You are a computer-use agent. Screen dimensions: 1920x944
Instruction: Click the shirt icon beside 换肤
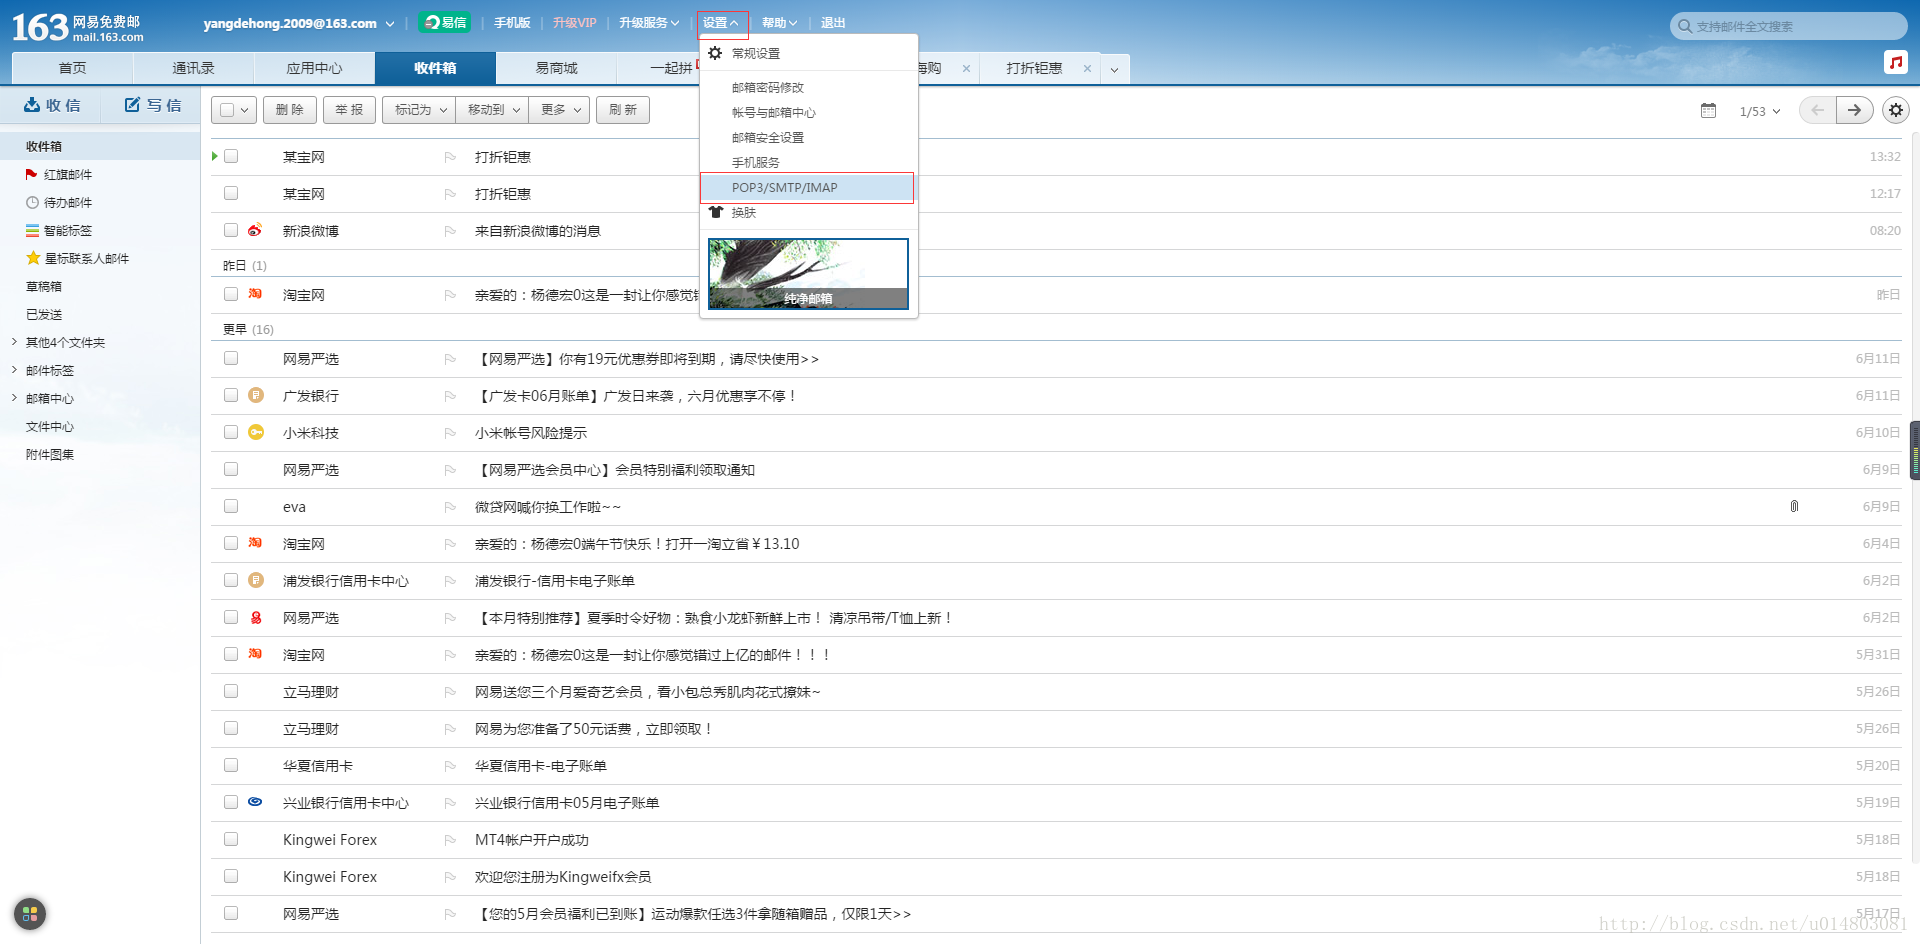715,212
